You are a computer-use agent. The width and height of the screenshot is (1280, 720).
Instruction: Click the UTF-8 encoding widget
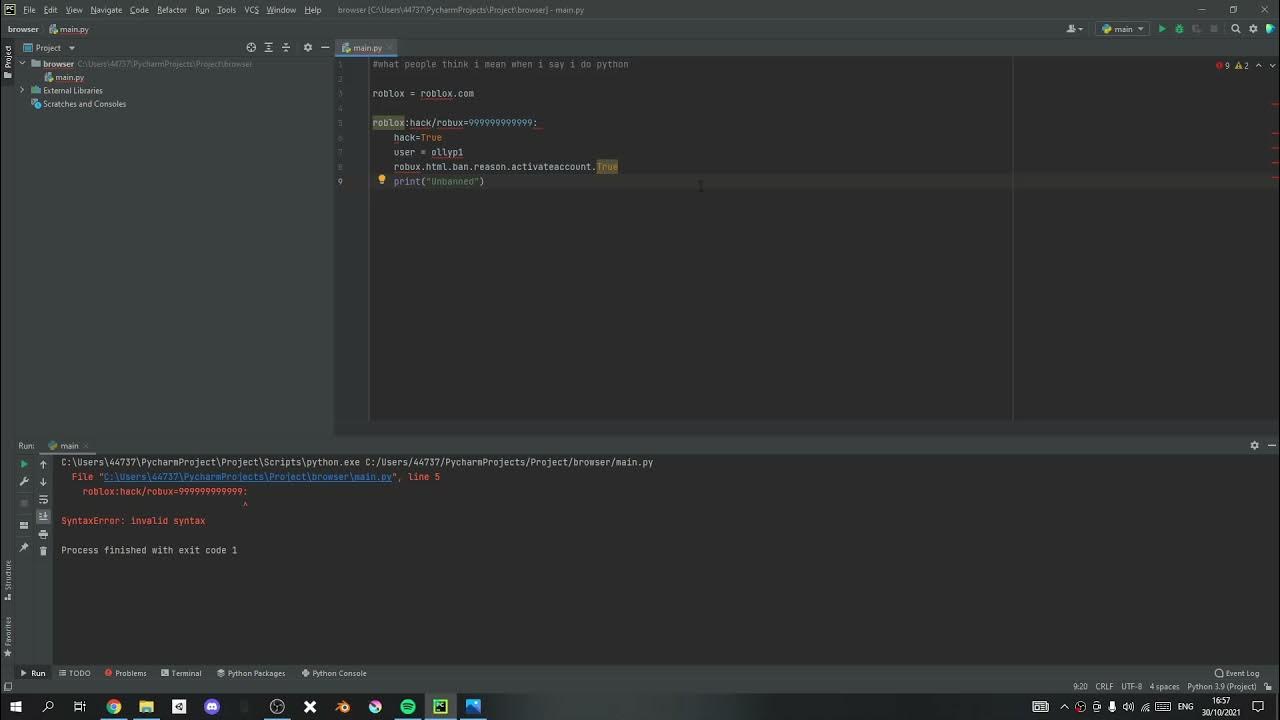(x=1131, y=687)
